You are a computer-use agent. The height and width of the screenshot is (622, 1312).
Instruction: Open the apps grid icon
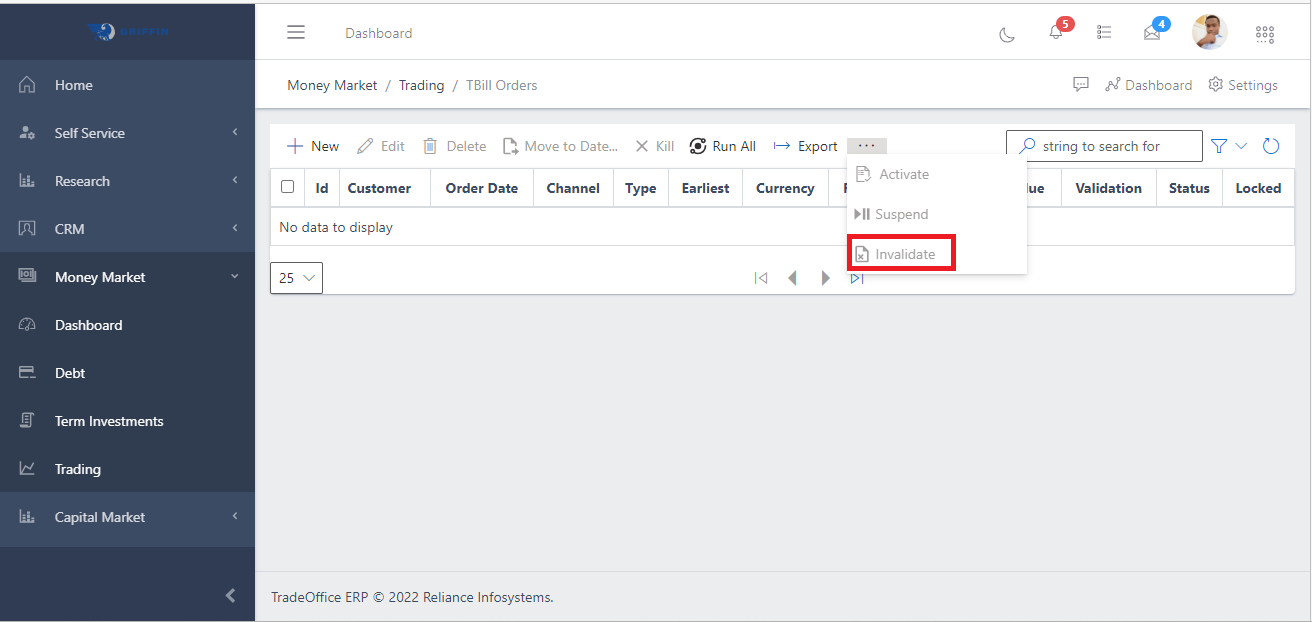(1265, 34)
